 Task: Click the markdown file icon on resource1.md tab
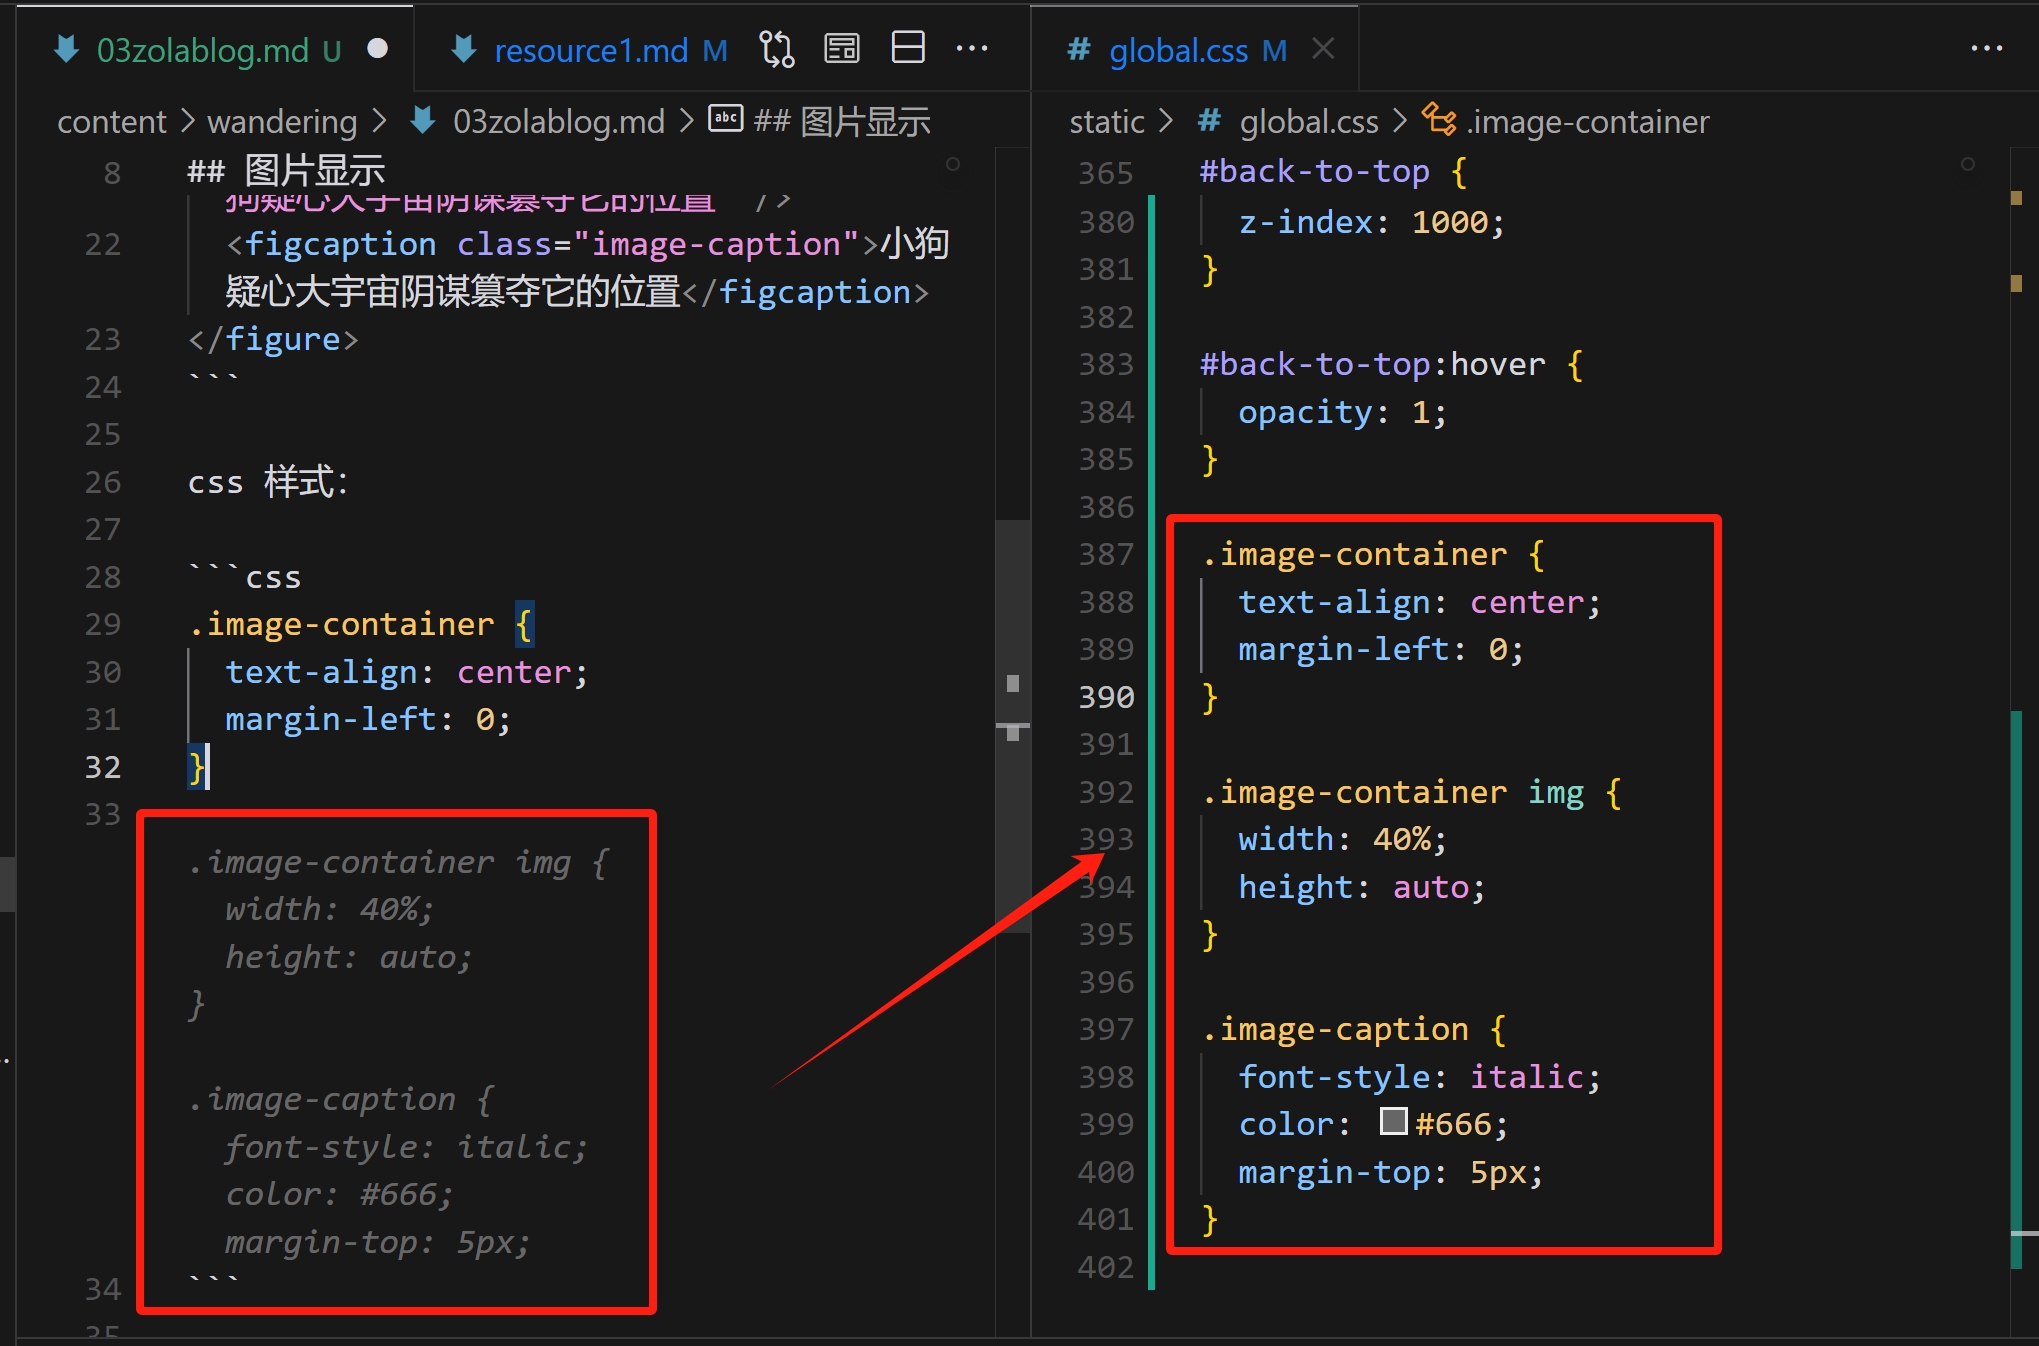click(464, 49)
